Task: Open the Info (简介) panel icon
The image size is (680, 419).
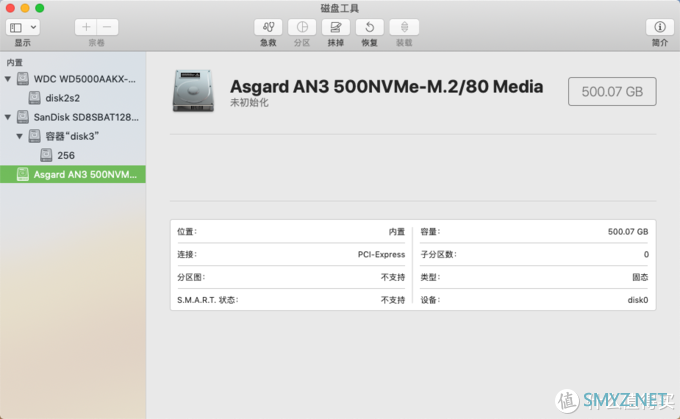Action: 660,27
